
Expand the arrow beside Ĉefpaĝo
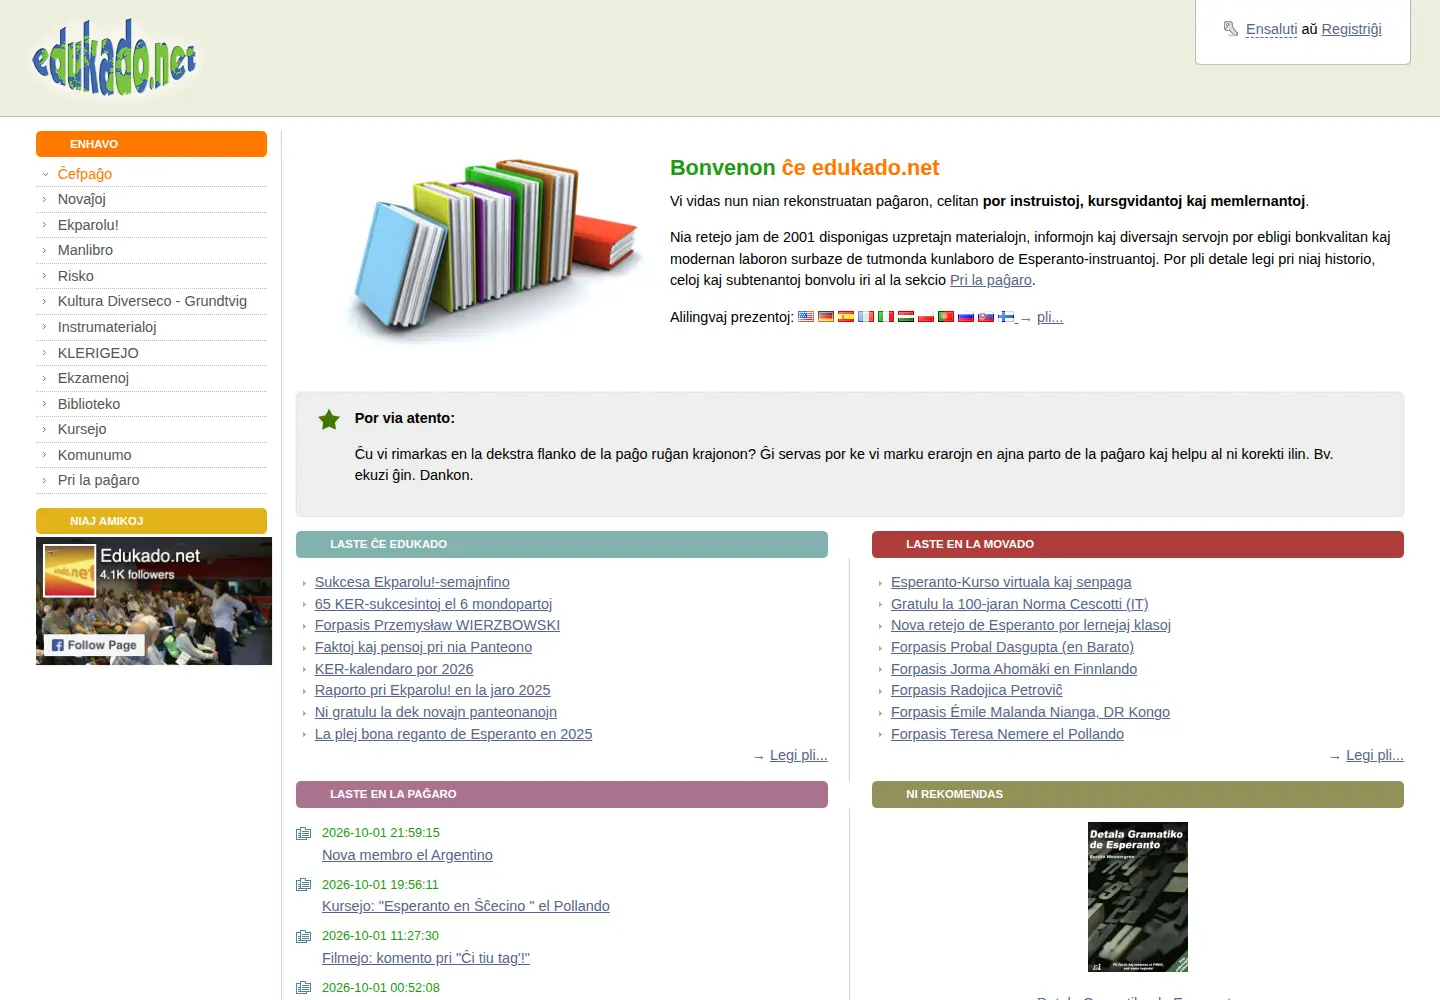(x=45, y=174)
